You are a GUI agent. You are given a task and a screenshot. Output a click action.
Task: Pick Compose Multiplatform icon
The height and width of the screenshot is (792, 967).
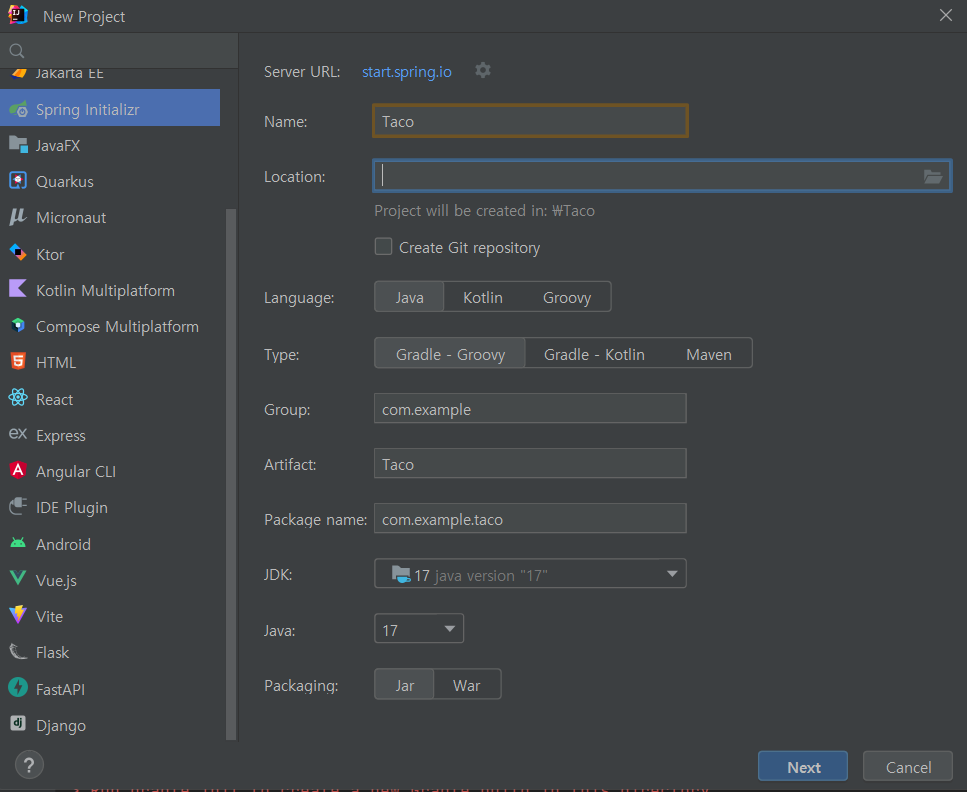pyautogui.click(x=19, y=326)
